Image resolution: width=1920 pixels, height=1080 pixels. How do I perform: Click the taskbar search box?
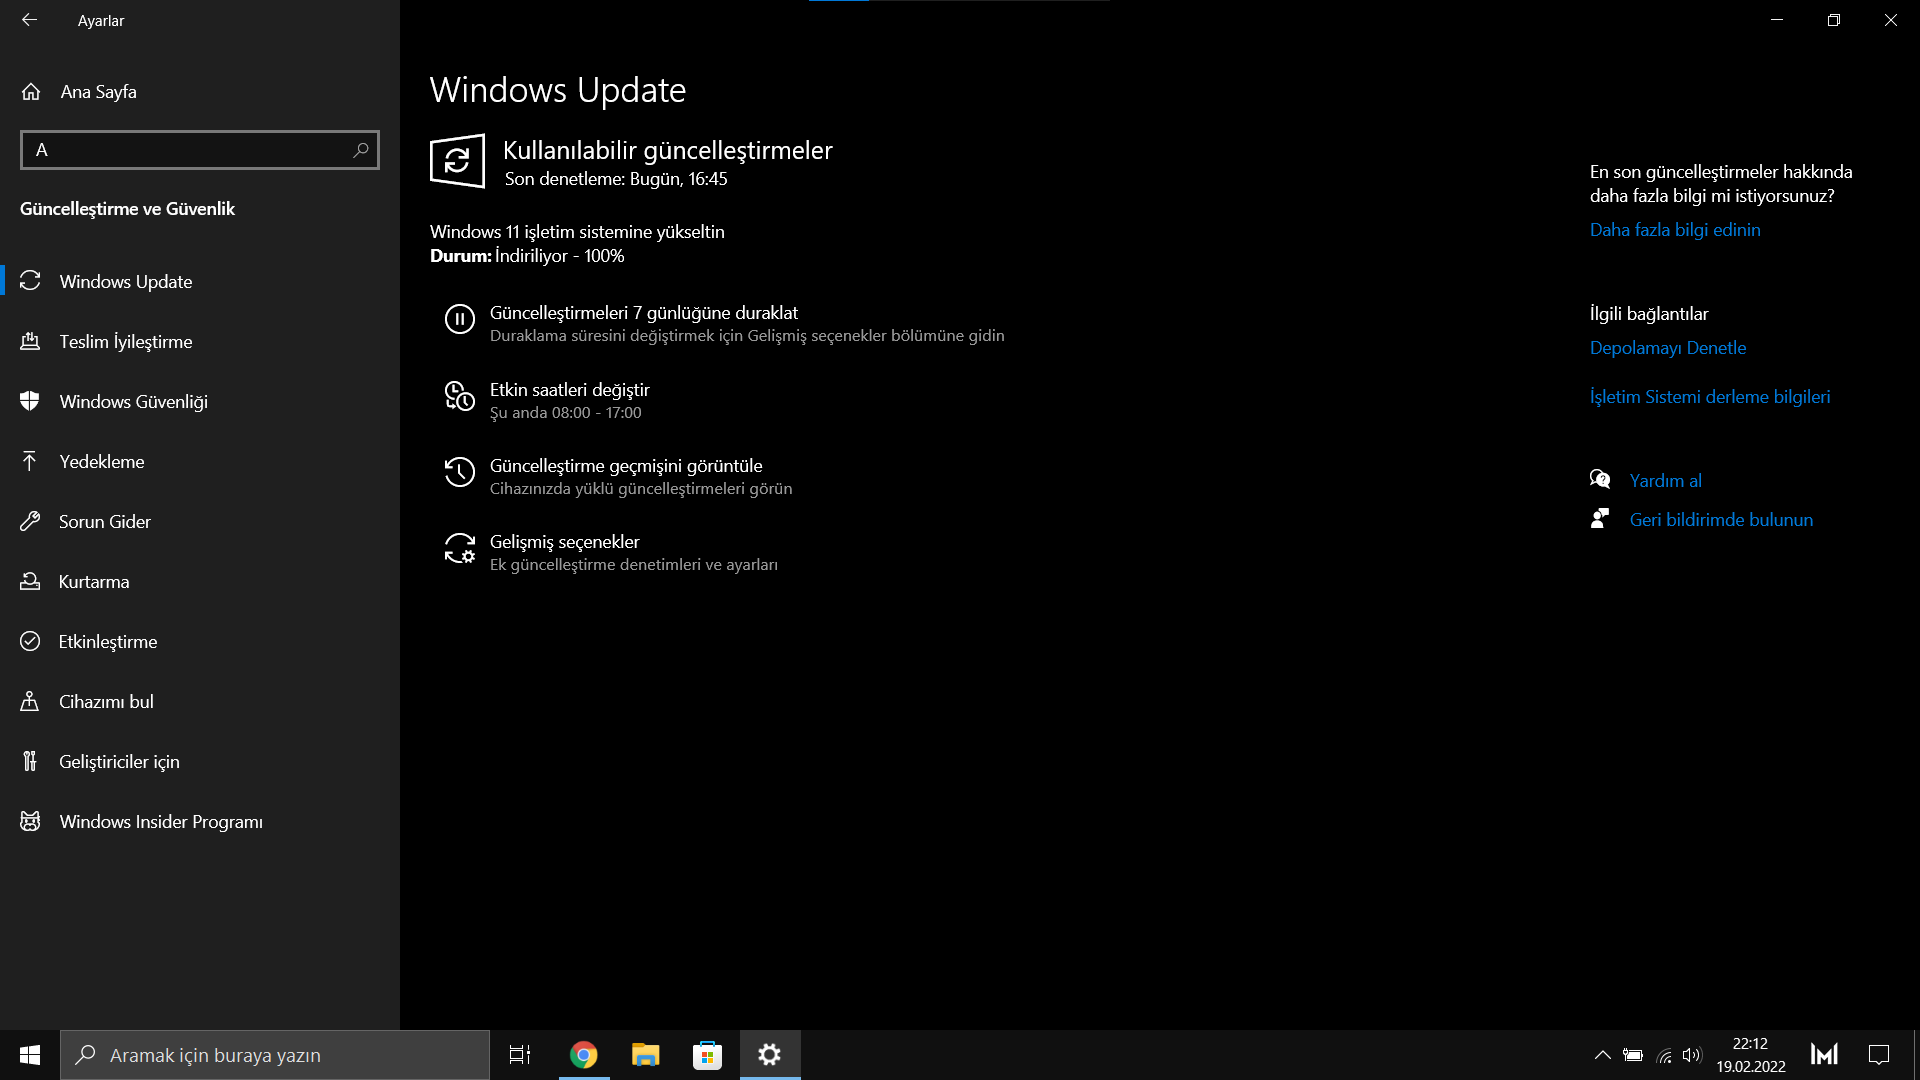275,1055
